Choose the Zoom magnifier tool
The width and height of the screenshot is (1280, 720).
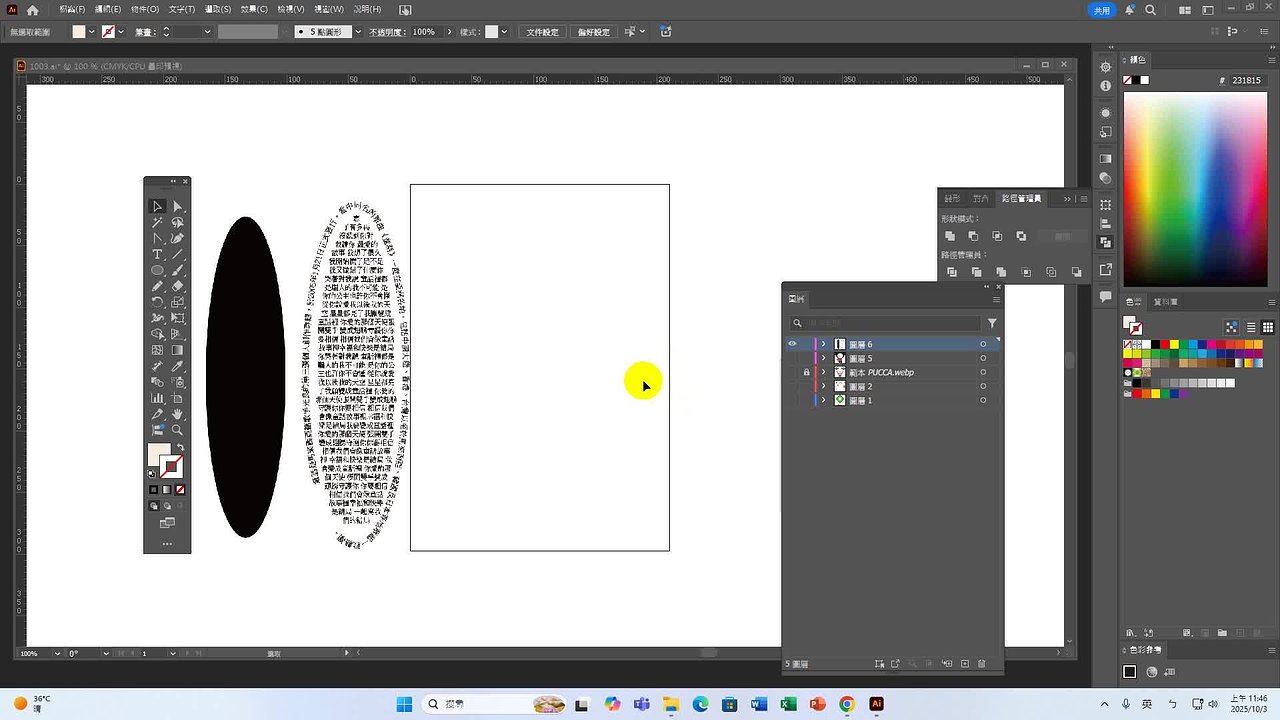click(178, 430)
